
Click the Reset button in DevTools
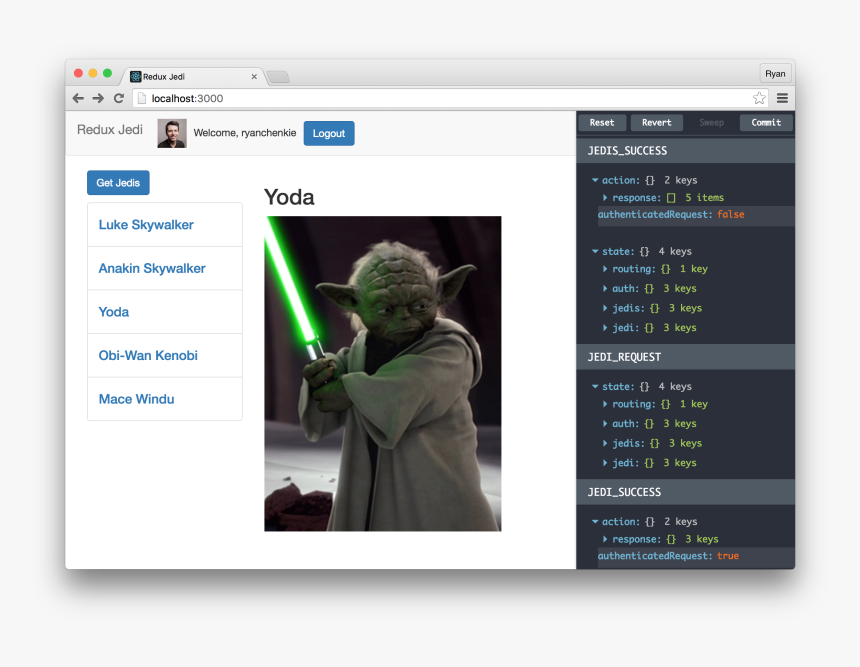[x=602, y=122]
